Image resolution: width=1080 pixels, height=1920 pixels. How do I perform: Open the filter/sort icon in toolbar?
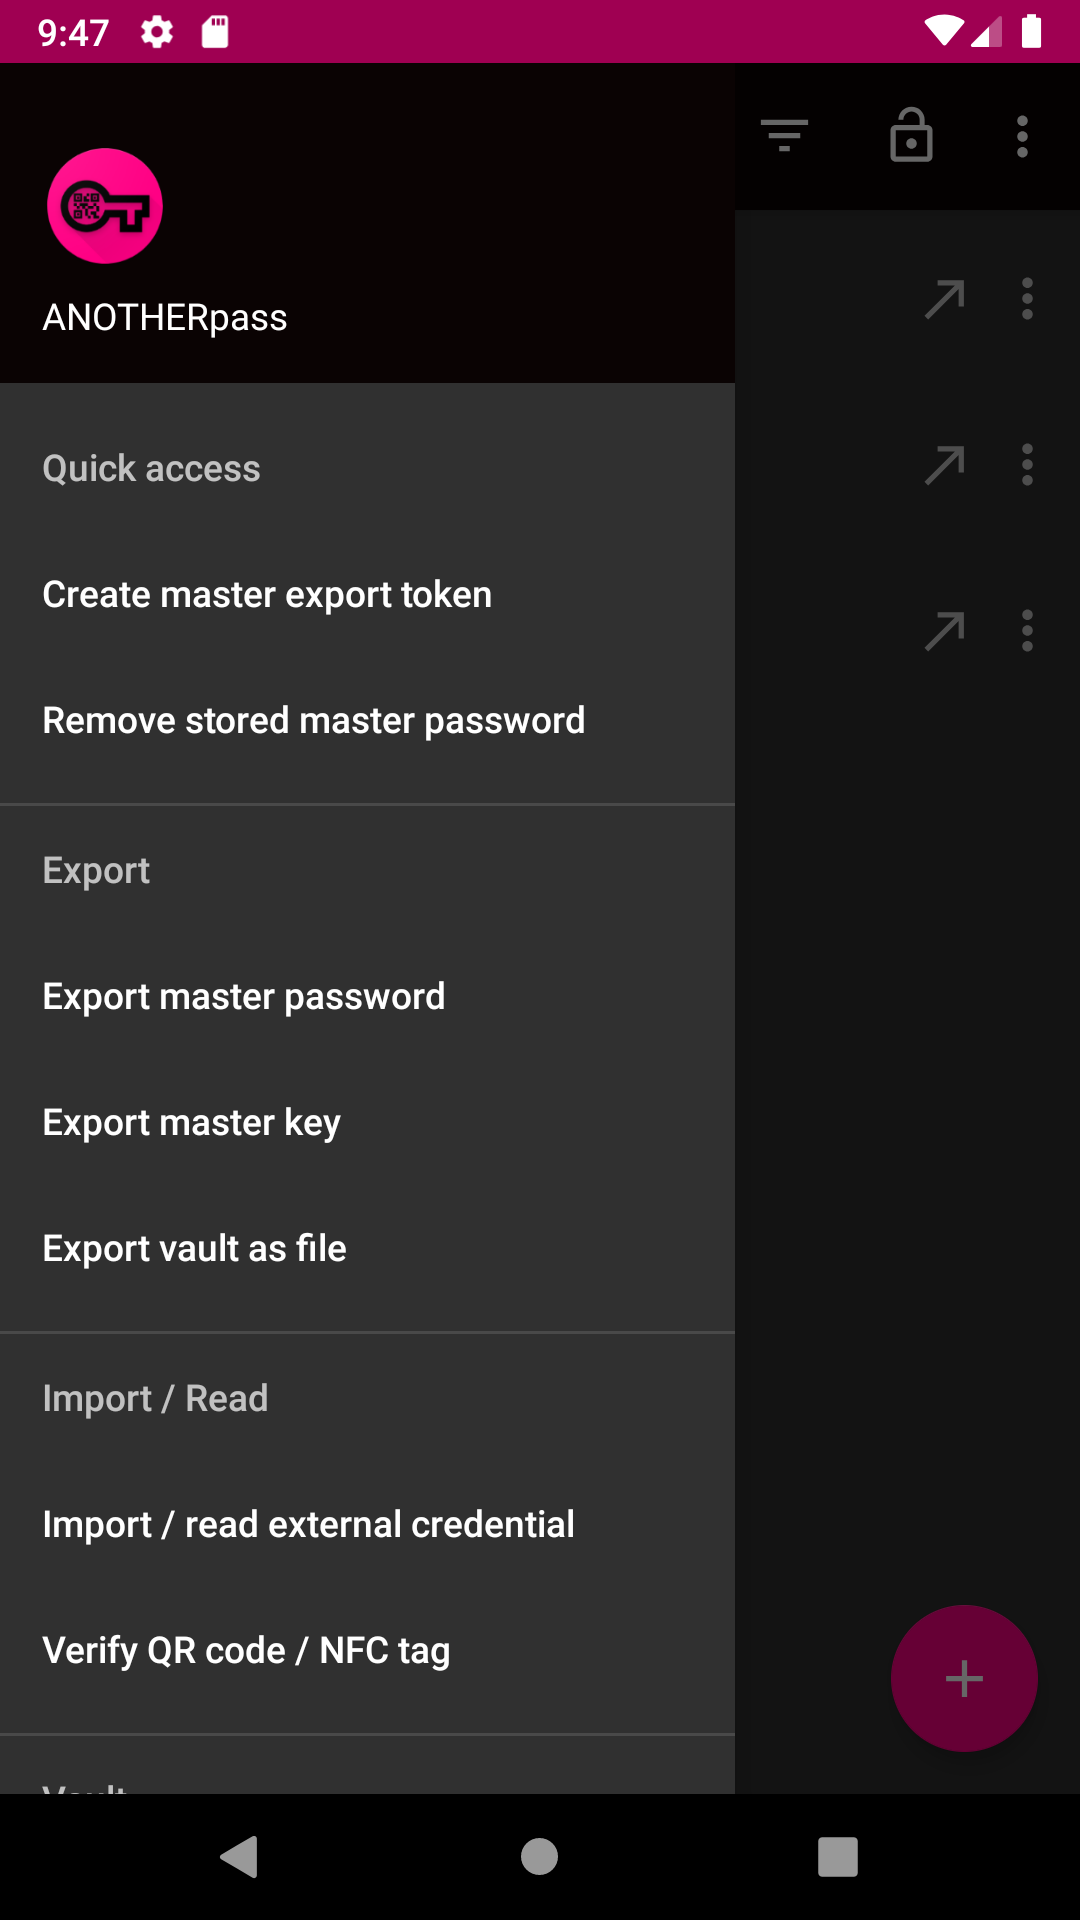[x=784, y=135]
